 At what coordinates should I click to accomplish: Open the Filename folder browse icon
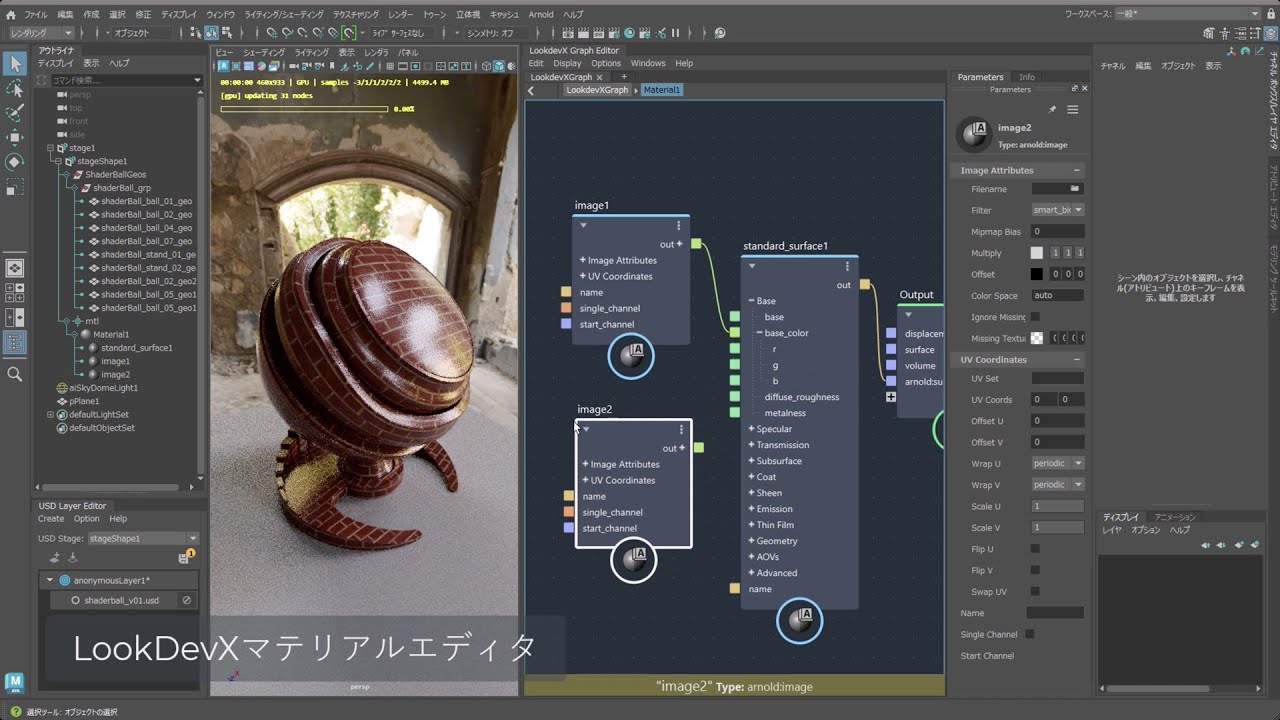click(x=1076, y=189)
